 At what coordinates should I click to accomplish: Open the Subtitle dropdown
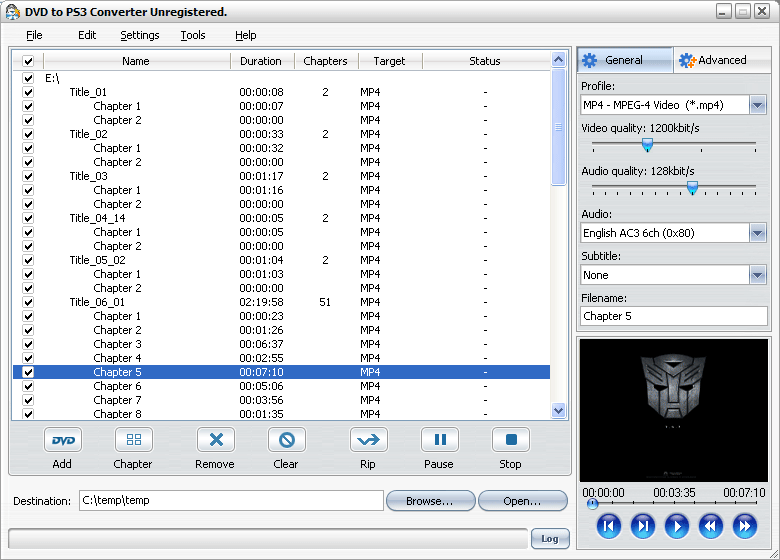point(758,275)
